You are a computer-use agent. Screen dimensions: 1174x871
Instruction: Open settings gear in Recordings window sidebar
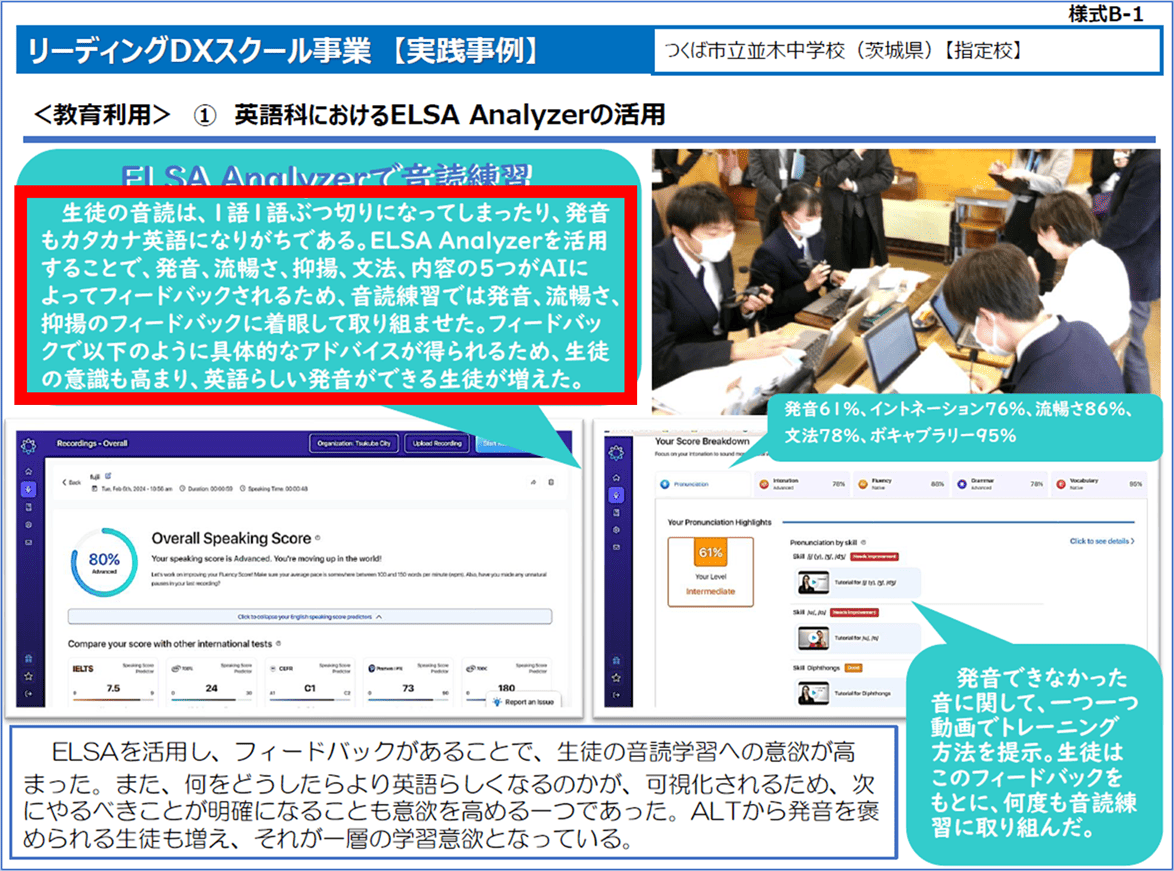(x=28, y=525)
